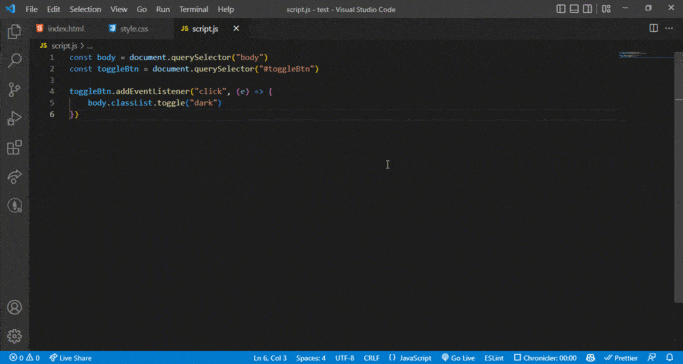Expand the breadcrumb ellipsis symbol picker
Image resolution: width=683 pixels, height=364 pixels.
pos(89,46)
